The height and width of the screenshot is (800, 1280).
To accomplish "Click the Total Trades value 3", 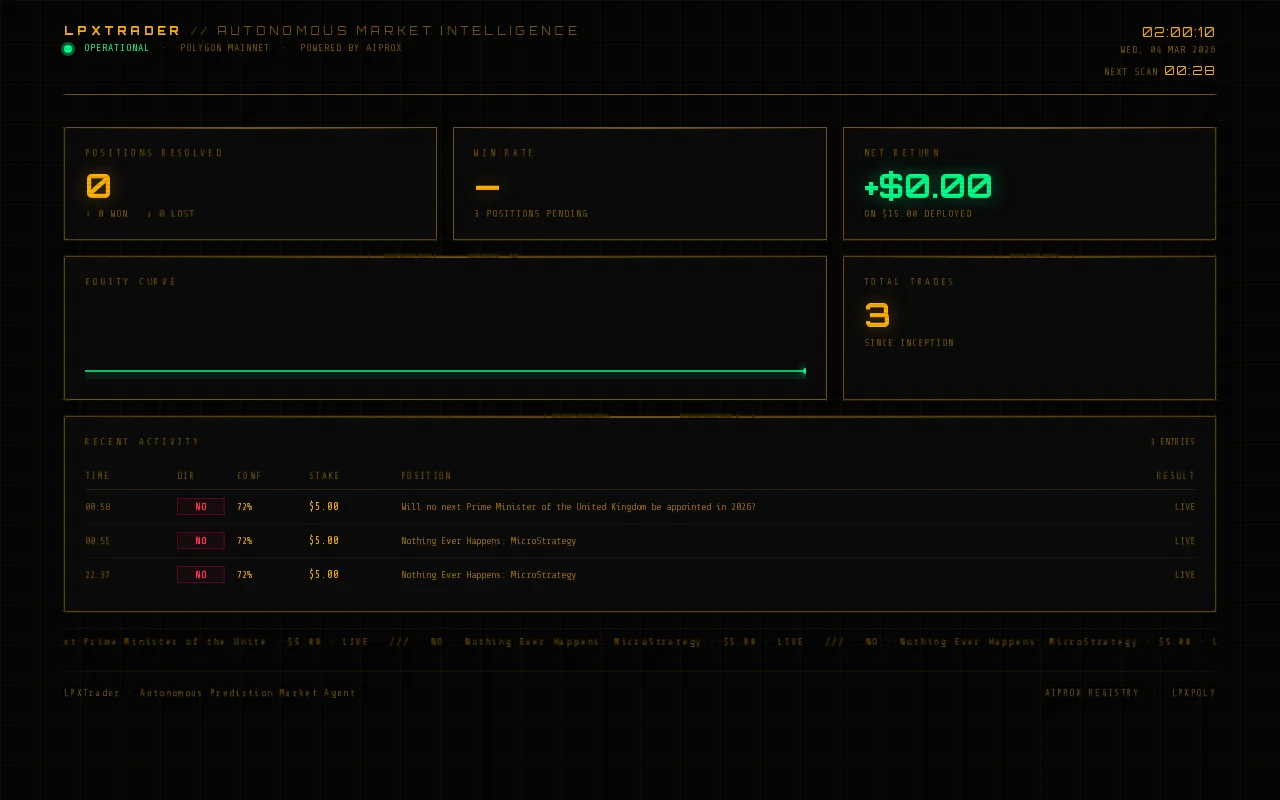I will pyautogui.click(x=877, y=315).
